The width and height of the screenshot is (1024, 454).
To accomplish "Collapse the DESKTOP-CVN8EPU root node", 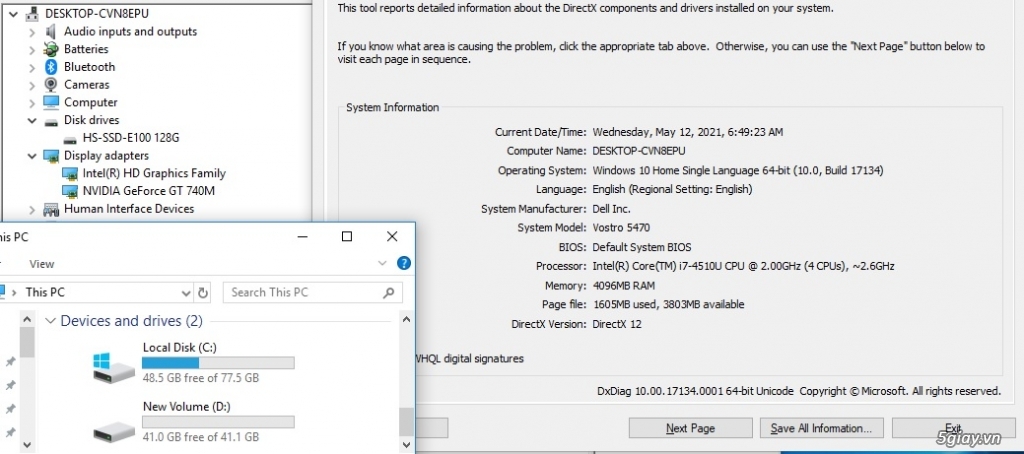I will [x=12, y=14].
